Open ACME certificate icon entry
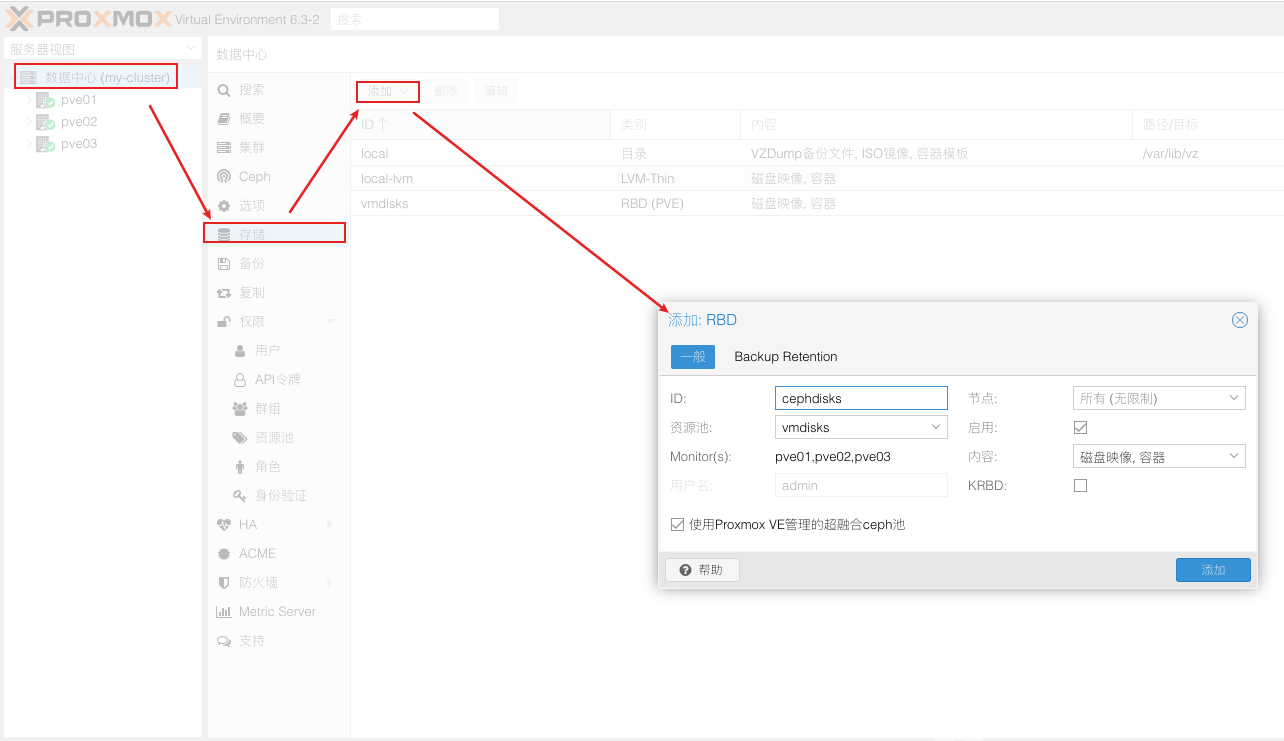Viewport: 1284px width, 741px height. [x=224, y=554]
